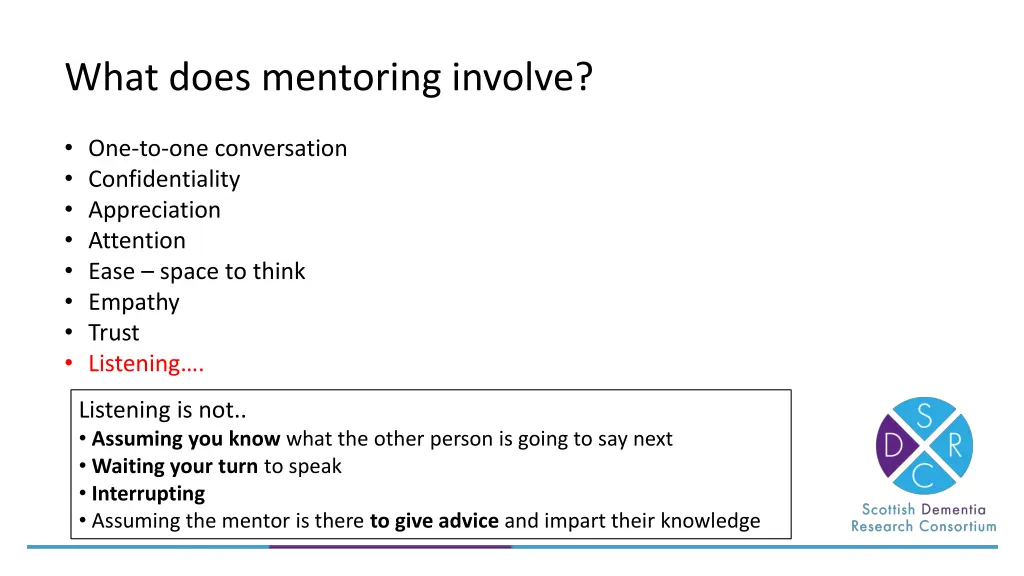Click 'Scottish Dementia Research Consortium' caption text

924,518
